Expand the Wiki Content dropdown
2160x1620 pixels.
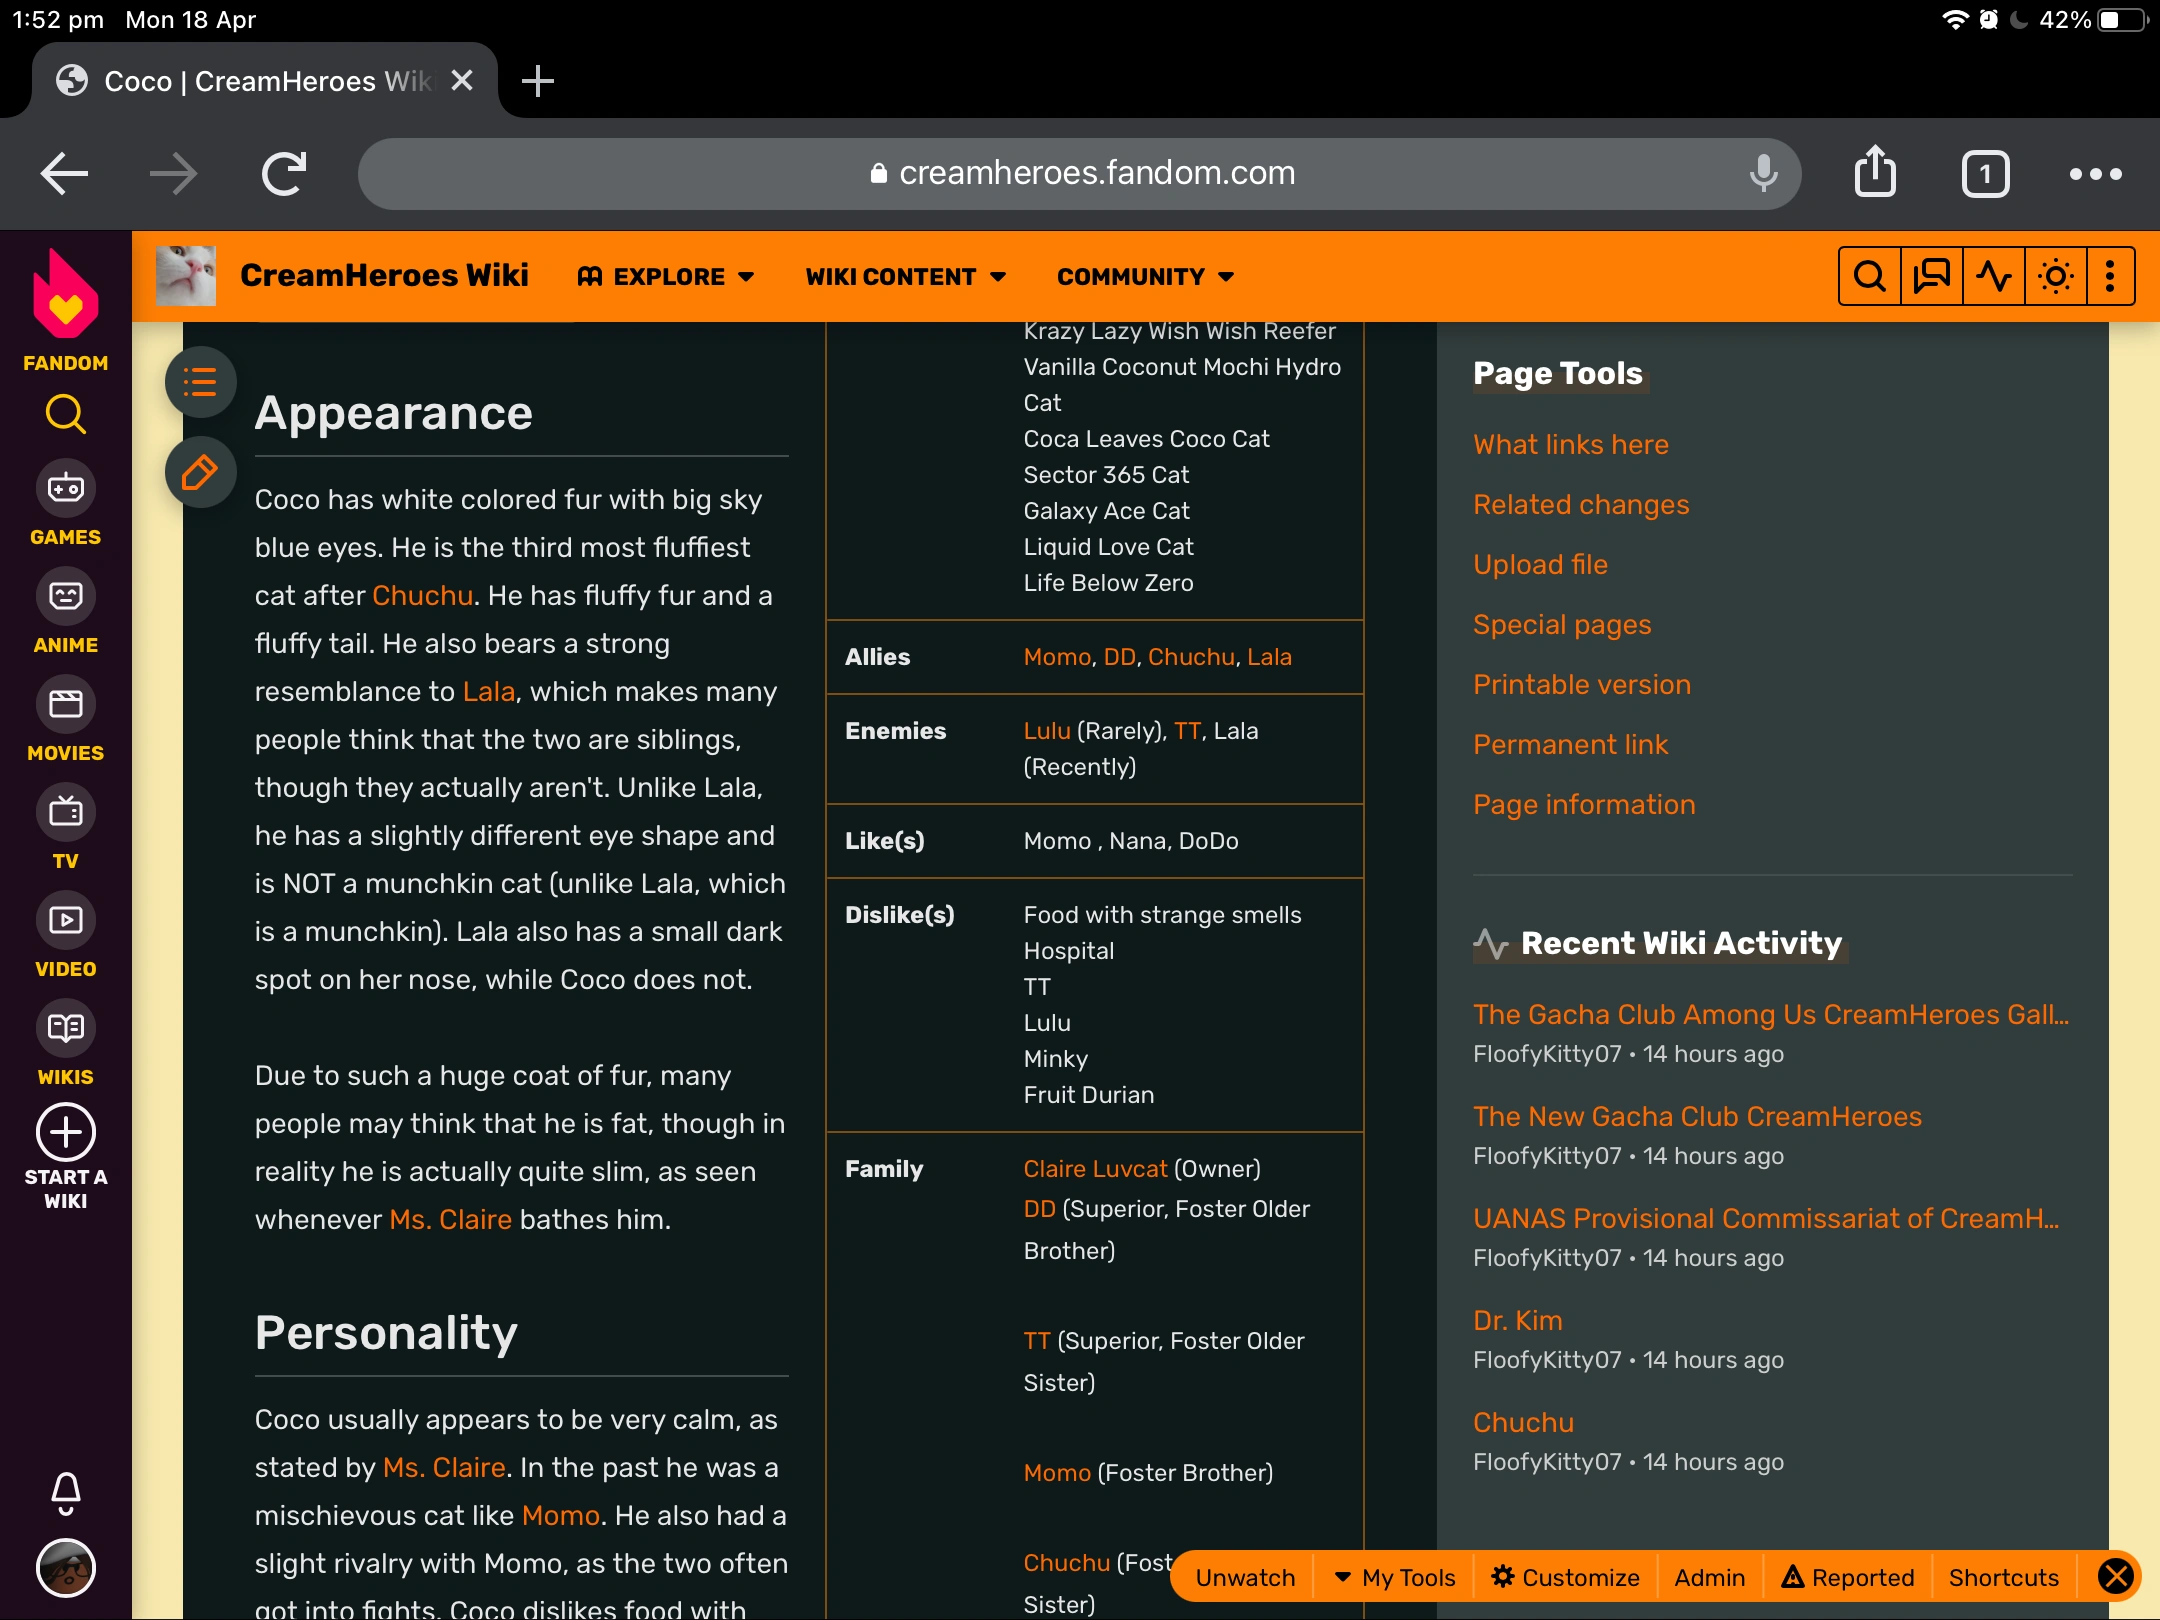tap(905, 276)
